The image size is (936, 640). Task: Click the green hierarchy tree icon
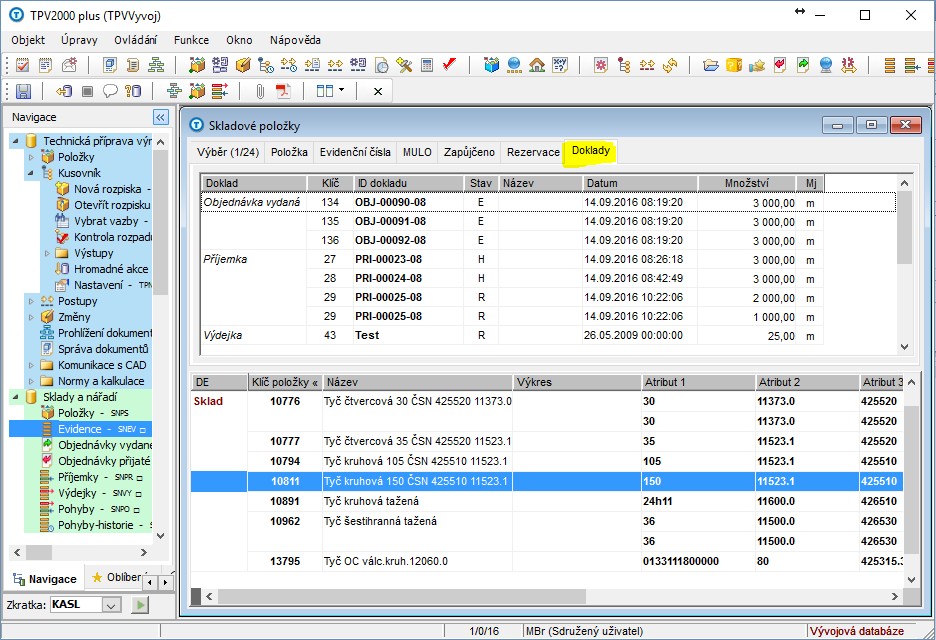pyautogui.click(x=156, y=65)
